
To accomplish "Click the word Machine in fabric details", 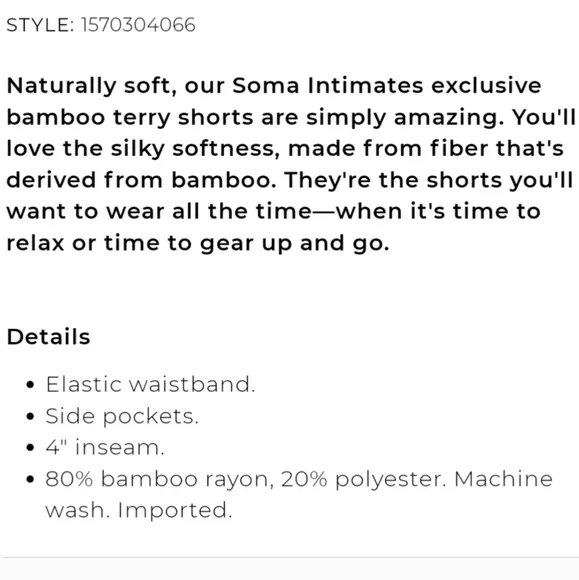I will pyautogui.click(x=503, y=479).
